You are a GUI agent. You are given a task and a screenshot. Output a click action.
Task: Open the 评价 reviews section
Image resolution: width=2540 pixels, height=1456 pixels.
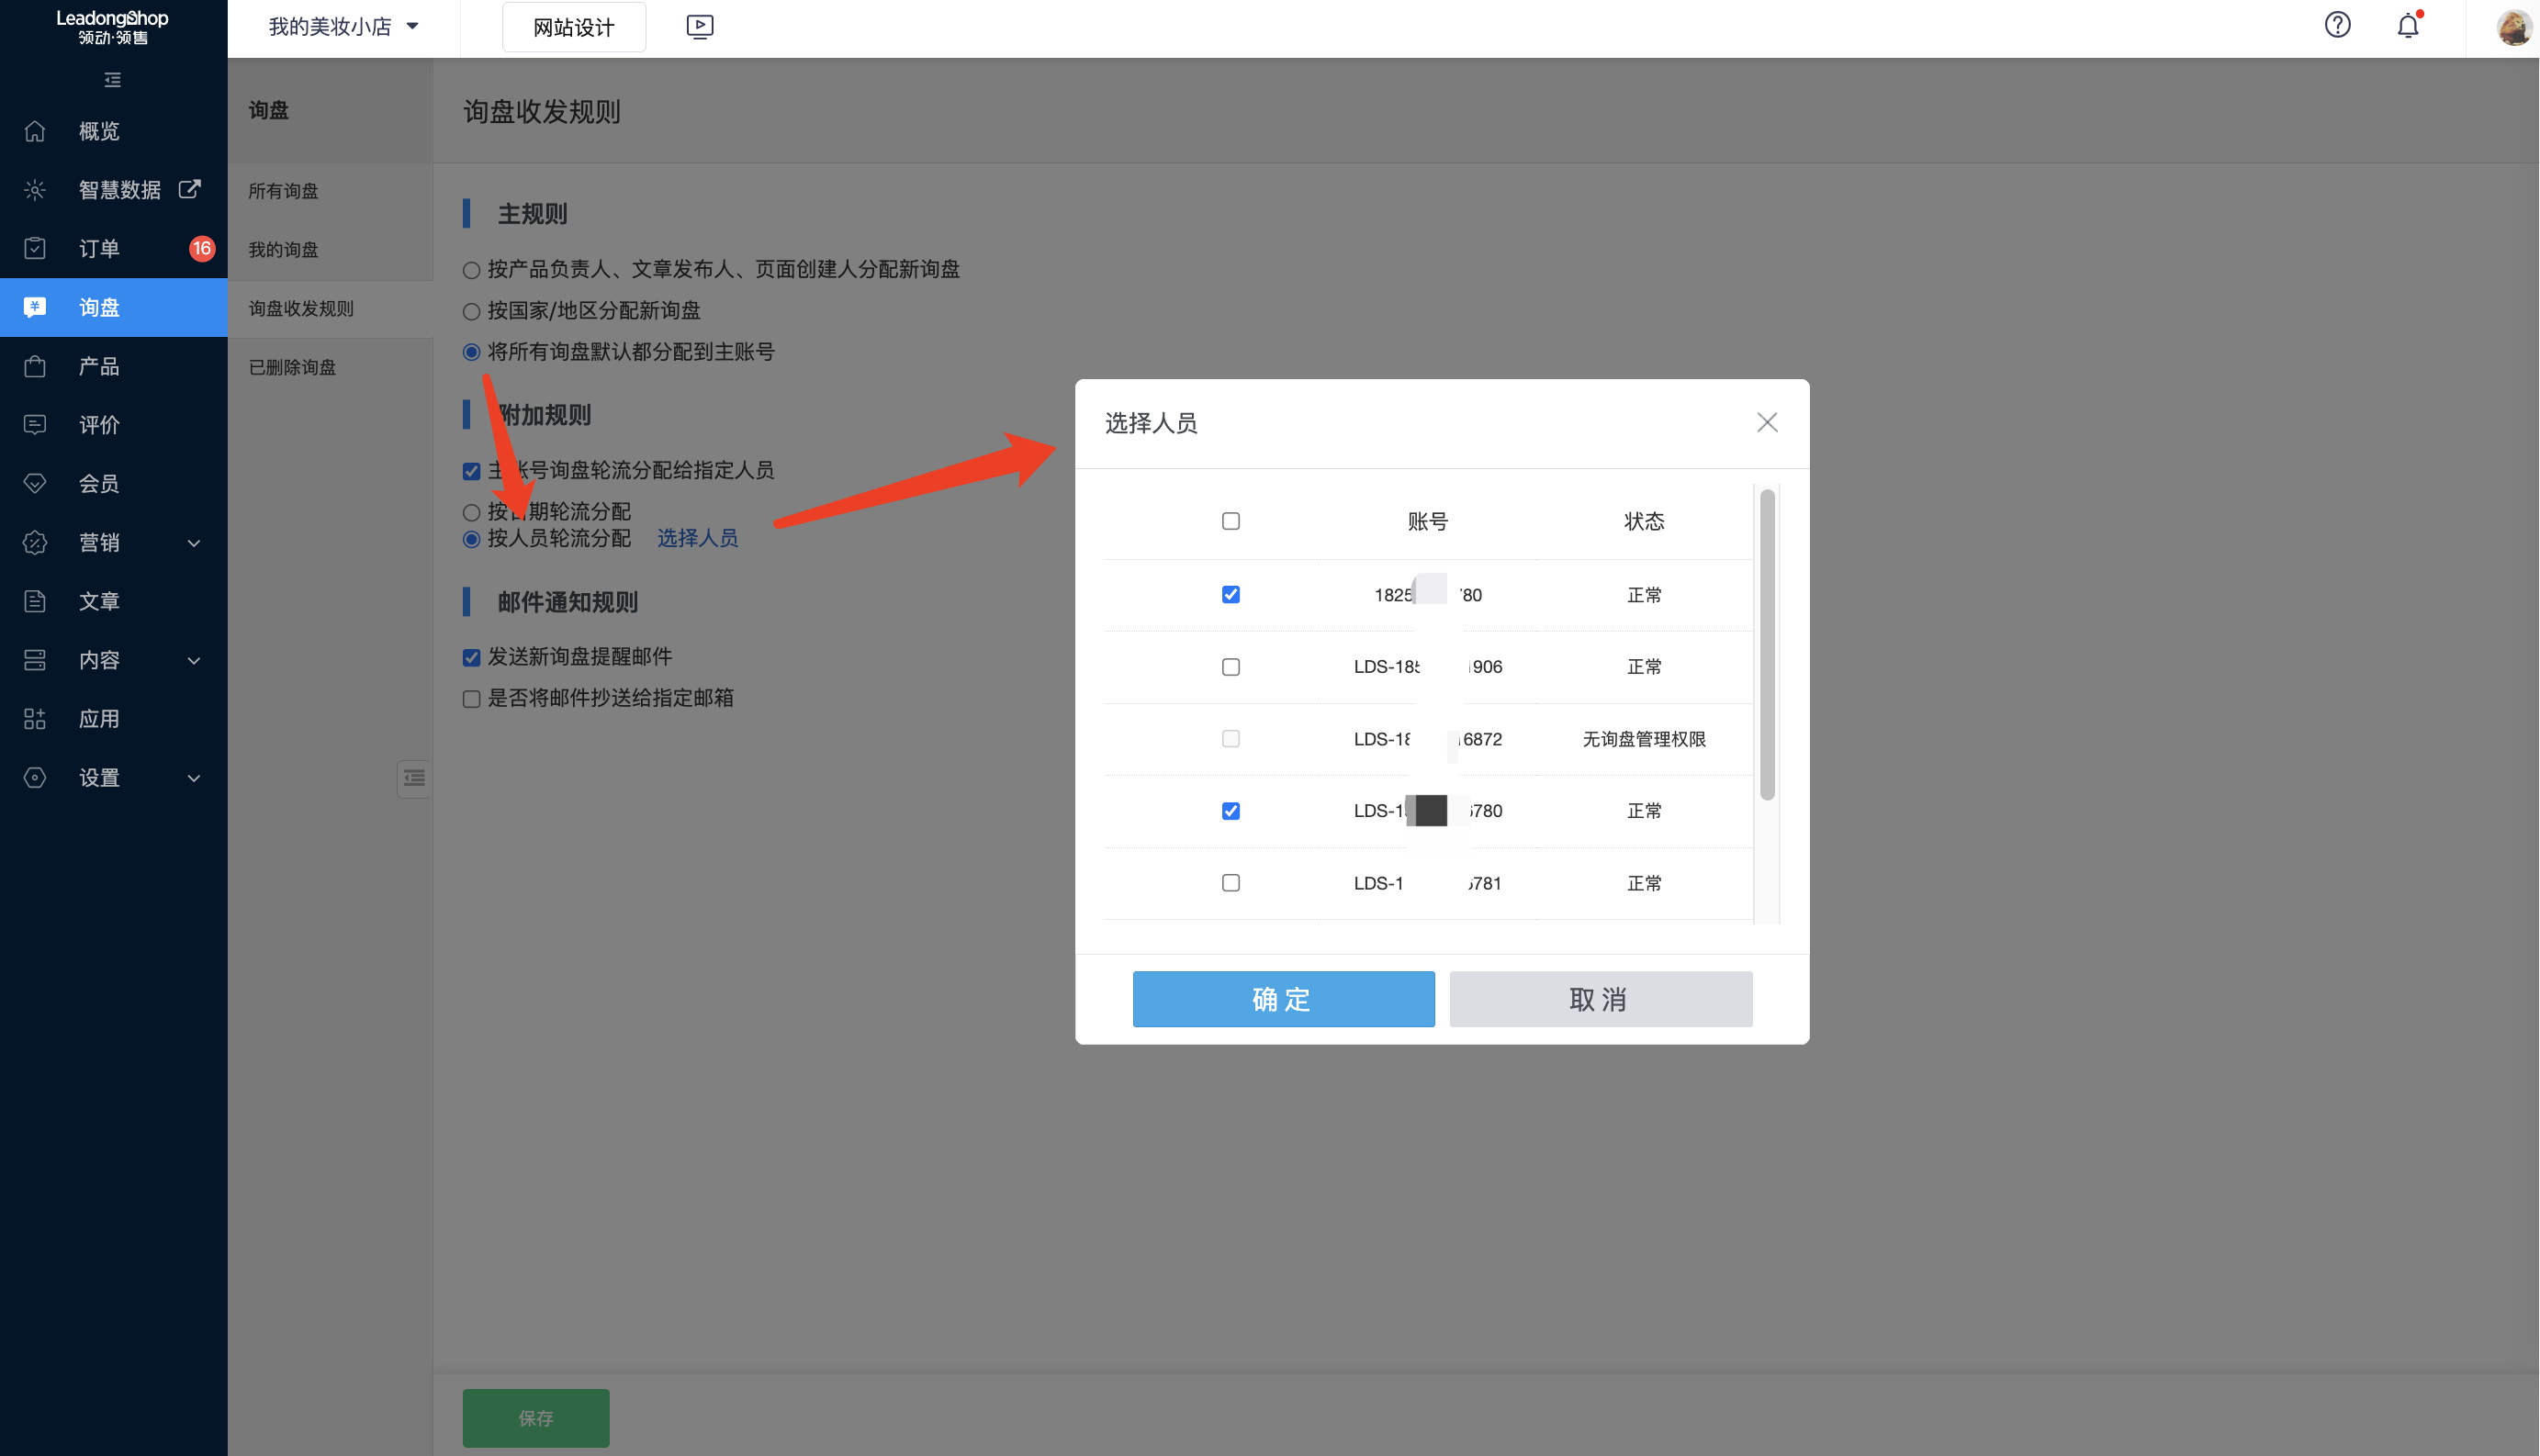click(99, 424)
